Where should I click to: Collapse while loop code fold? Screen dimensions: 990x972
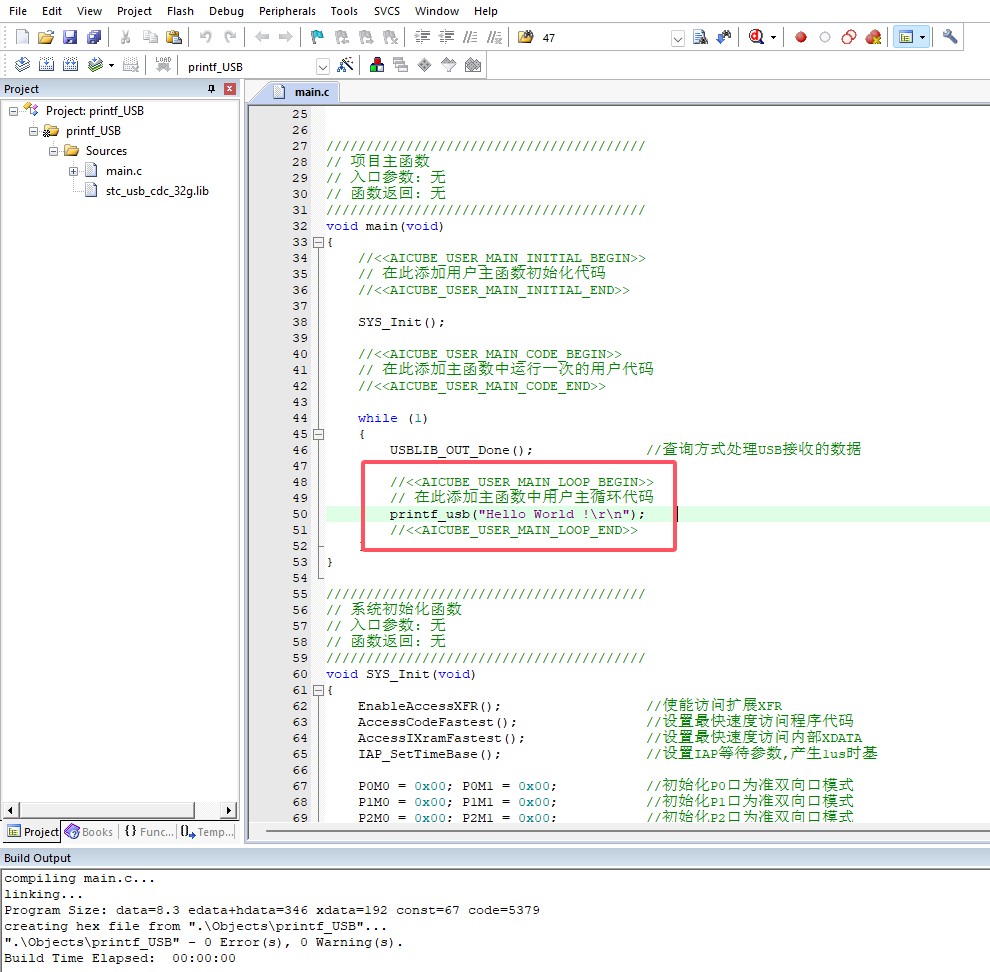(319, 435)
